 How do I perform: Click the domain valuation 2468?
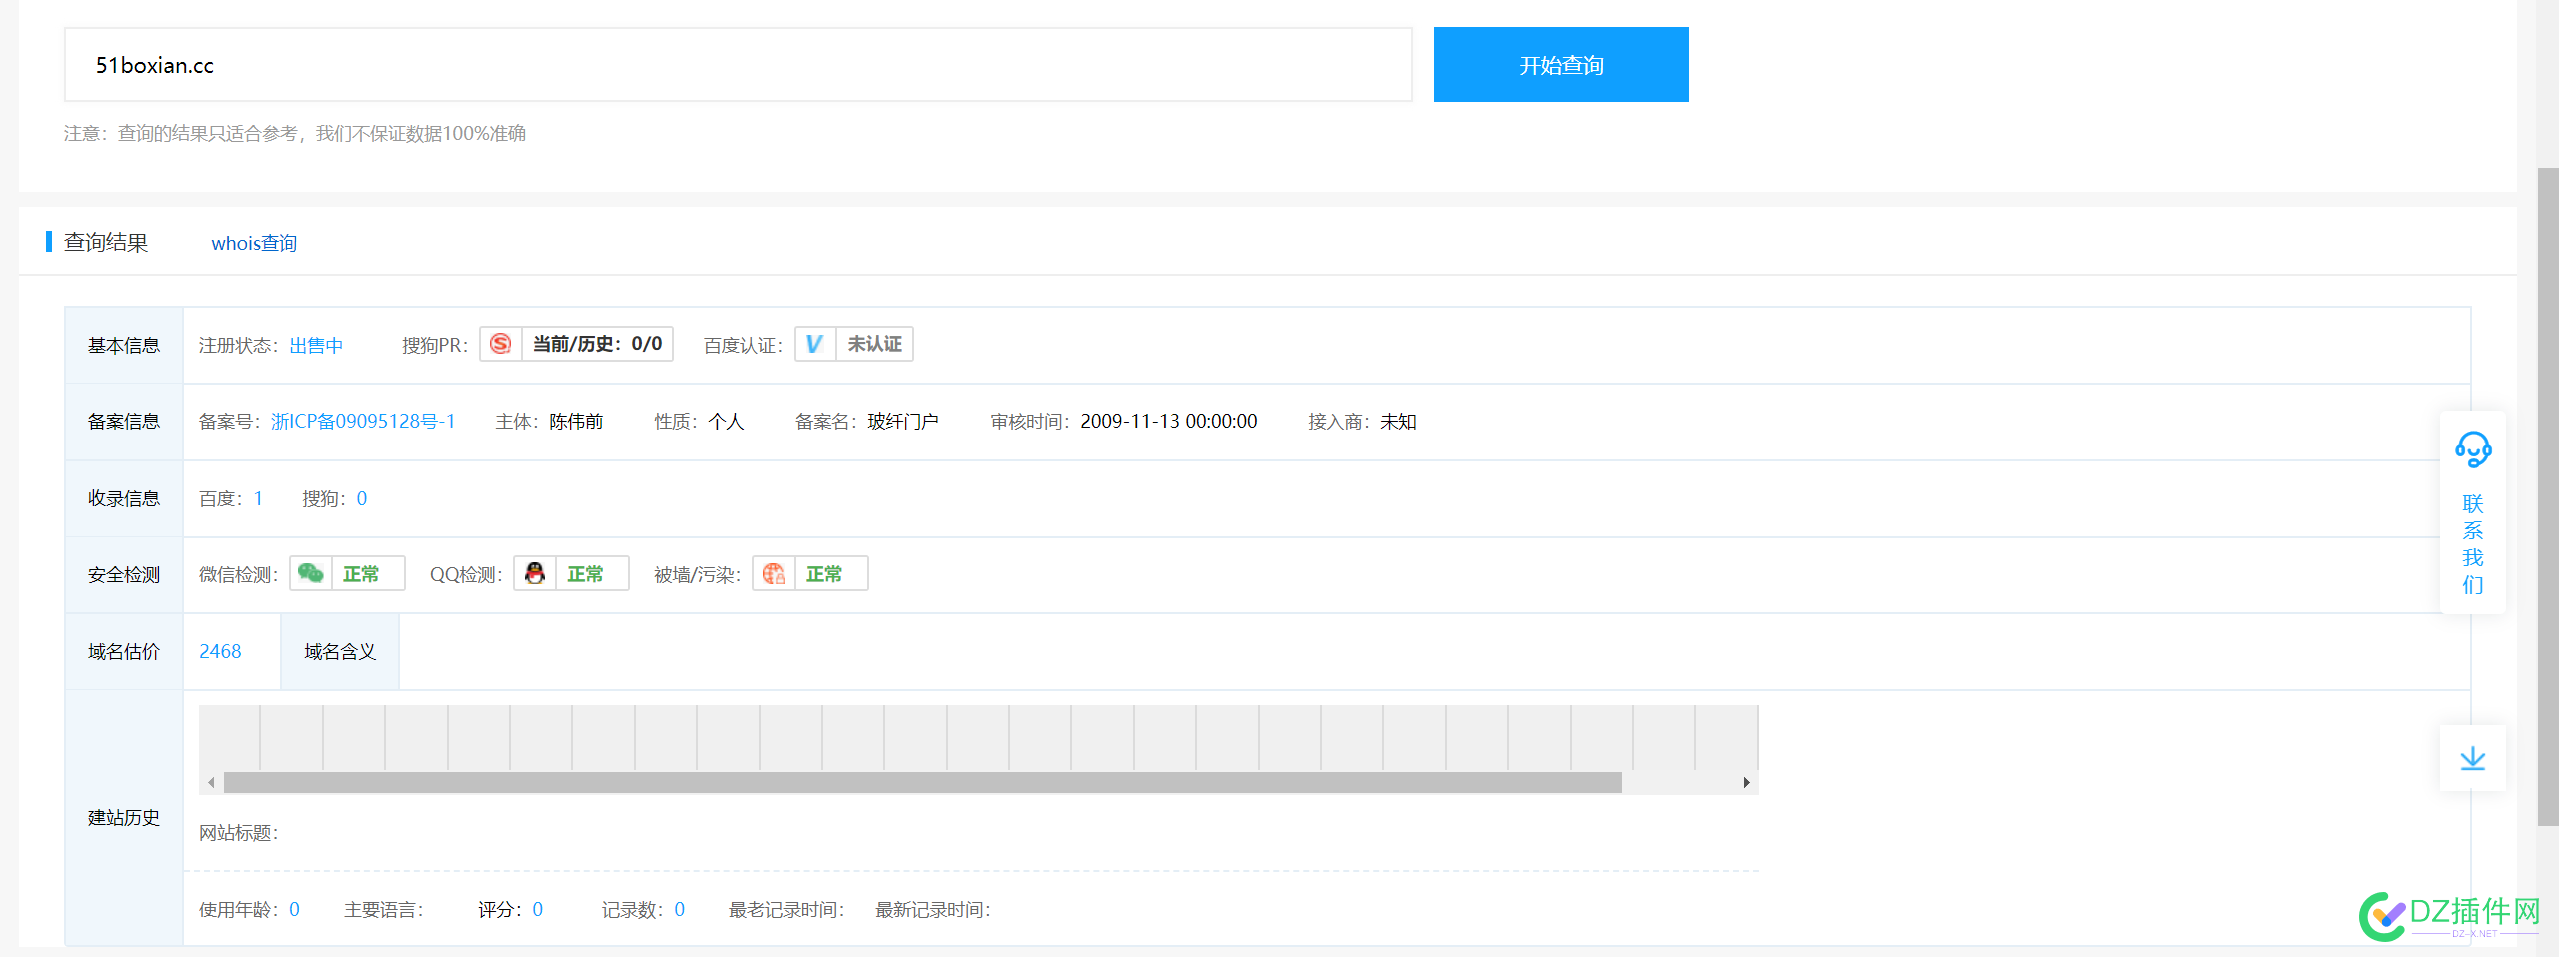click(x=220, y=651)
